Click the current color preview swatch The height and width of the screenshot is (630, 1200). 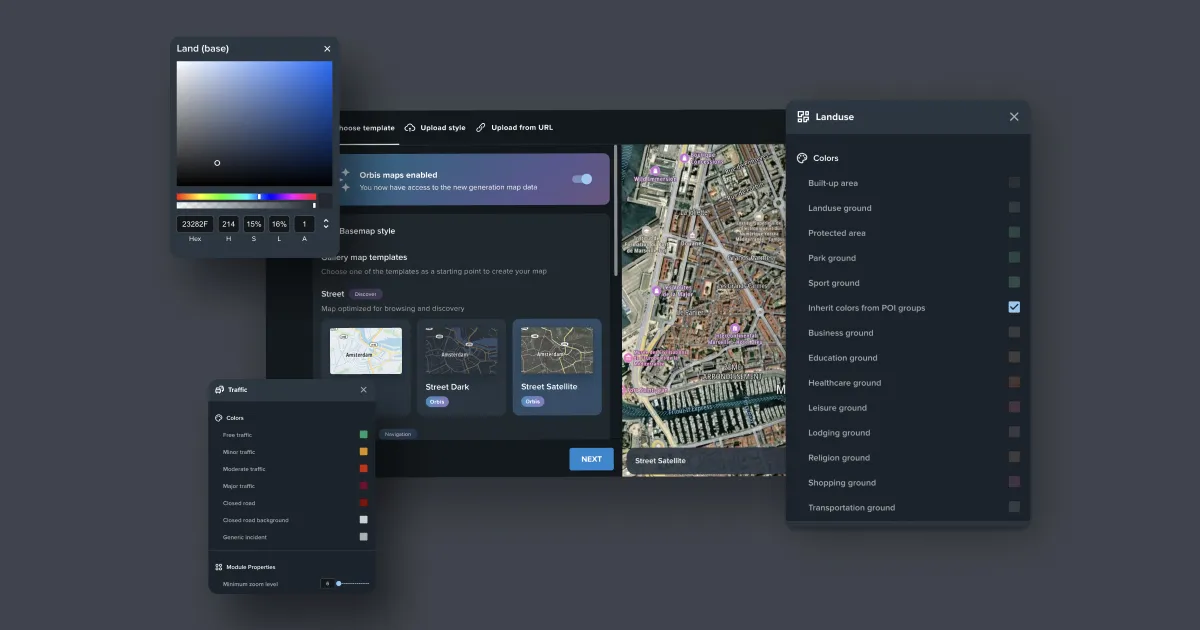point(326,201)
